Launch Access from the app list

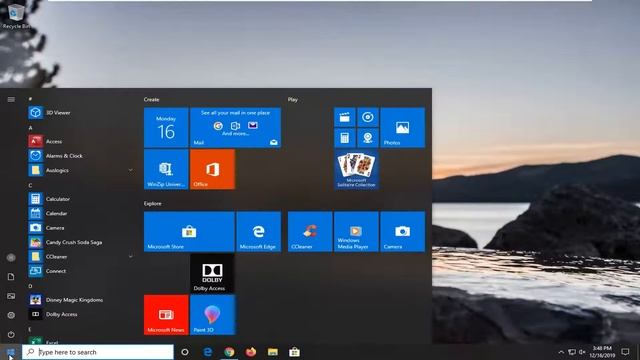[80, 141]
